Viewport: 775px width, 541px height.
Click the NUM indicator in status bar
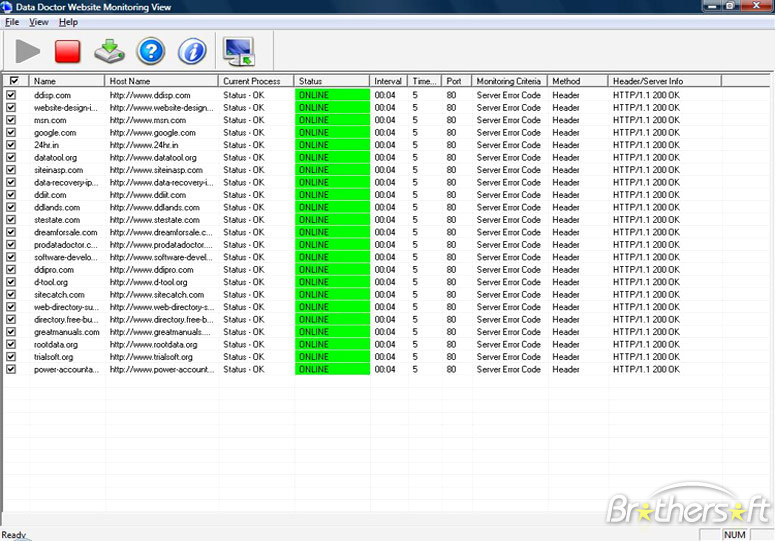click(x=734, y=535)
